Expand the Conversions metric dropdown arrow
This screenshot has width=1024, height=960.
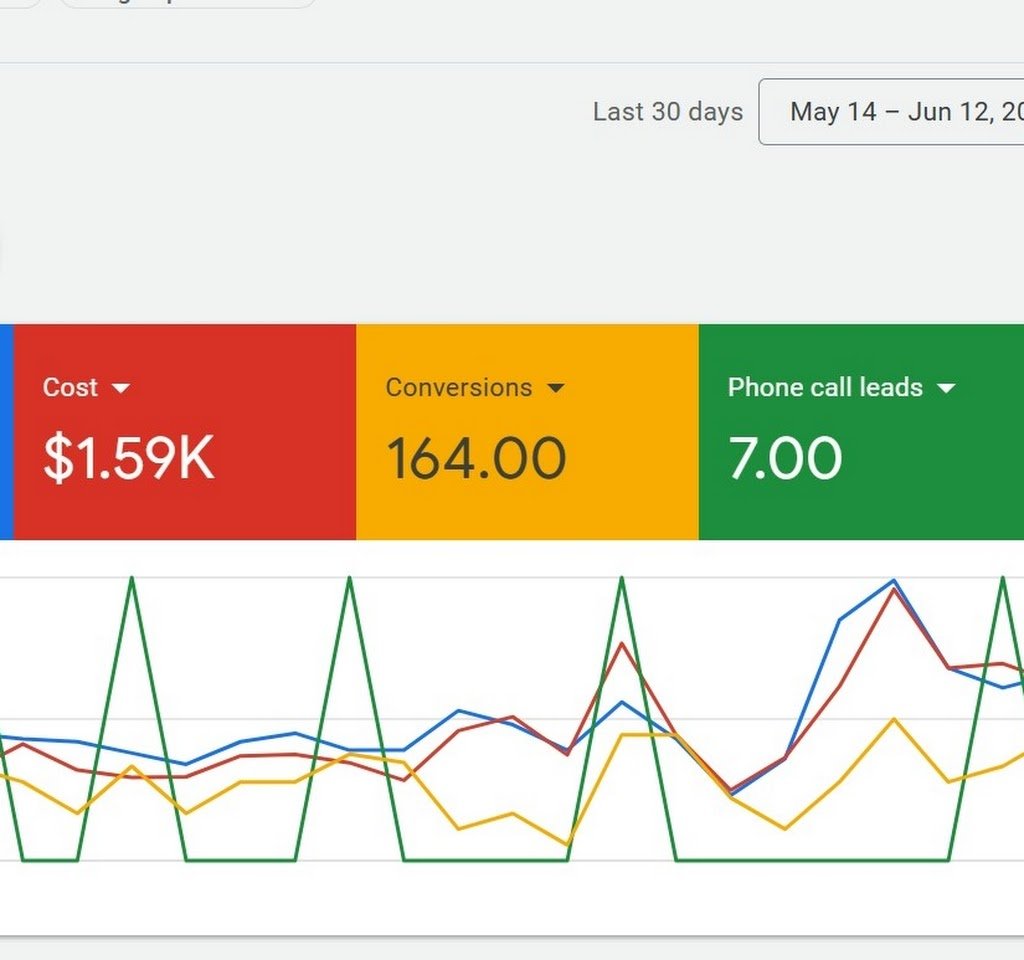tap(556, 388)
